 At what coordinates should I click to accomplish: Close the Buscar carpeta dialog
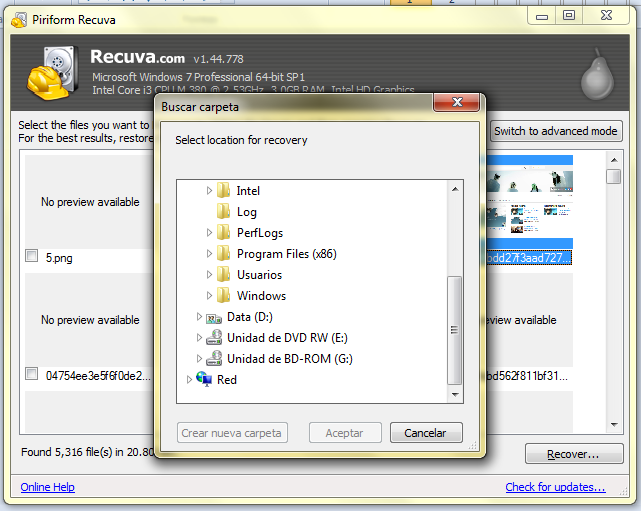[459, 104]
